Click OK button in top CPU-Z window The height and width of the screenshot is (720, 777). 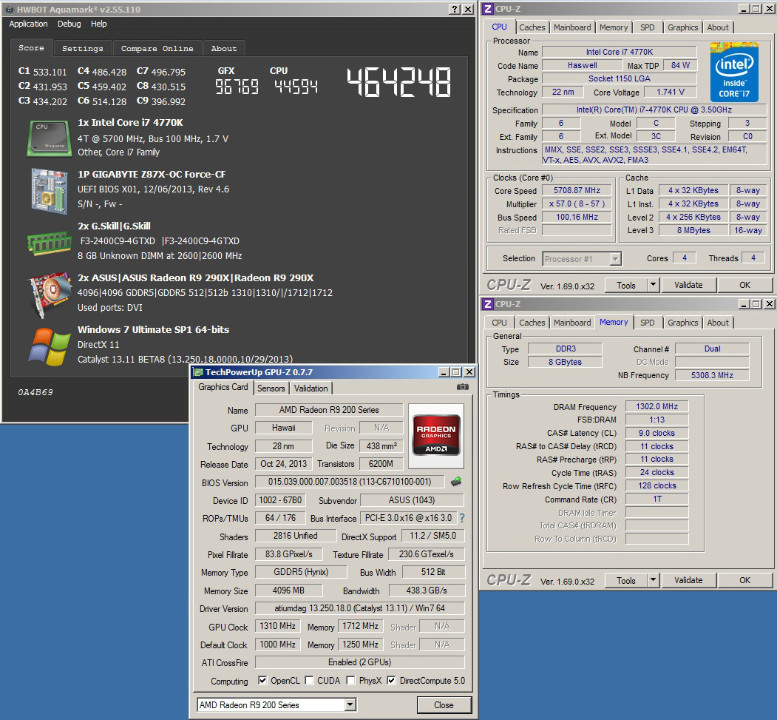[745, 285]
